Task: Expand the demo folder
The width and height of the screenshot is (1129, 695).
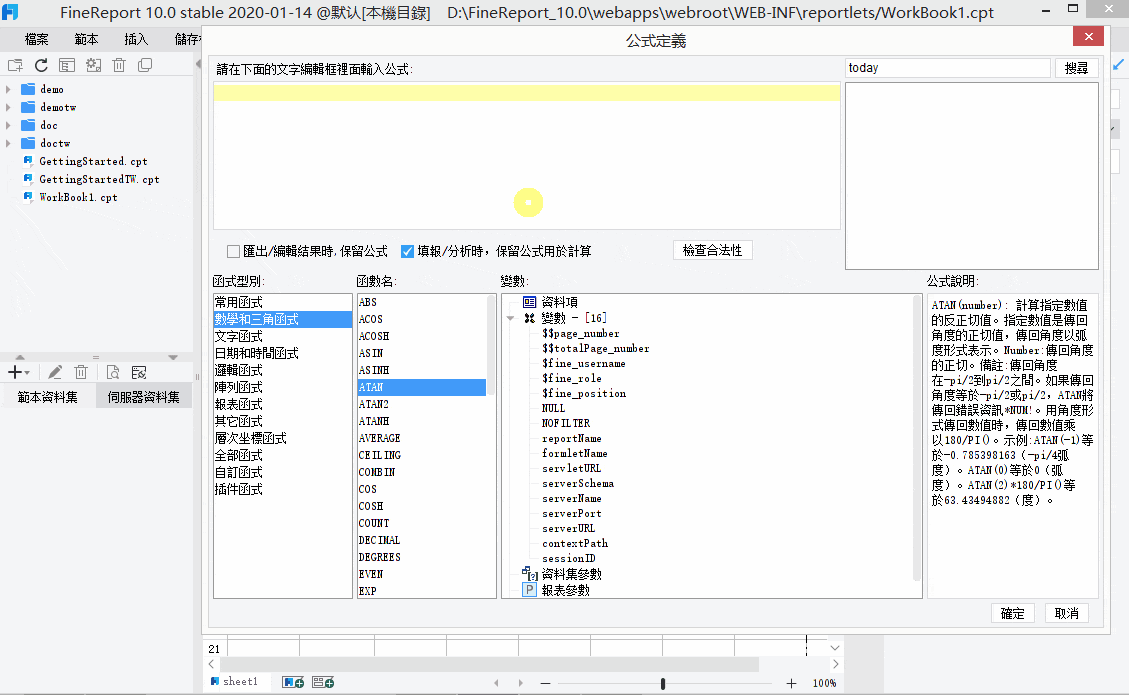Action: (x=8, y=89)
